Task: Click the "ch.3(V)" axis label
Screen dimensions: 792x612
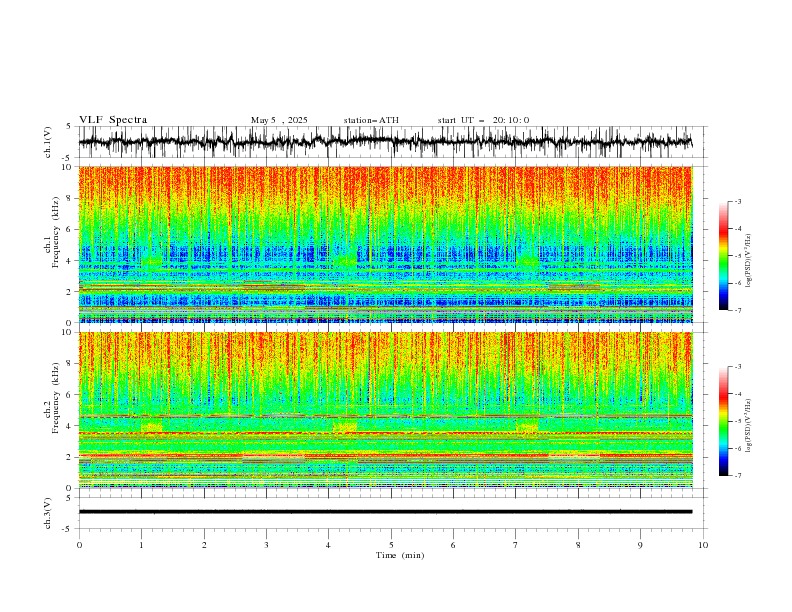Action: pyautogui.click(x=48, y=513)
